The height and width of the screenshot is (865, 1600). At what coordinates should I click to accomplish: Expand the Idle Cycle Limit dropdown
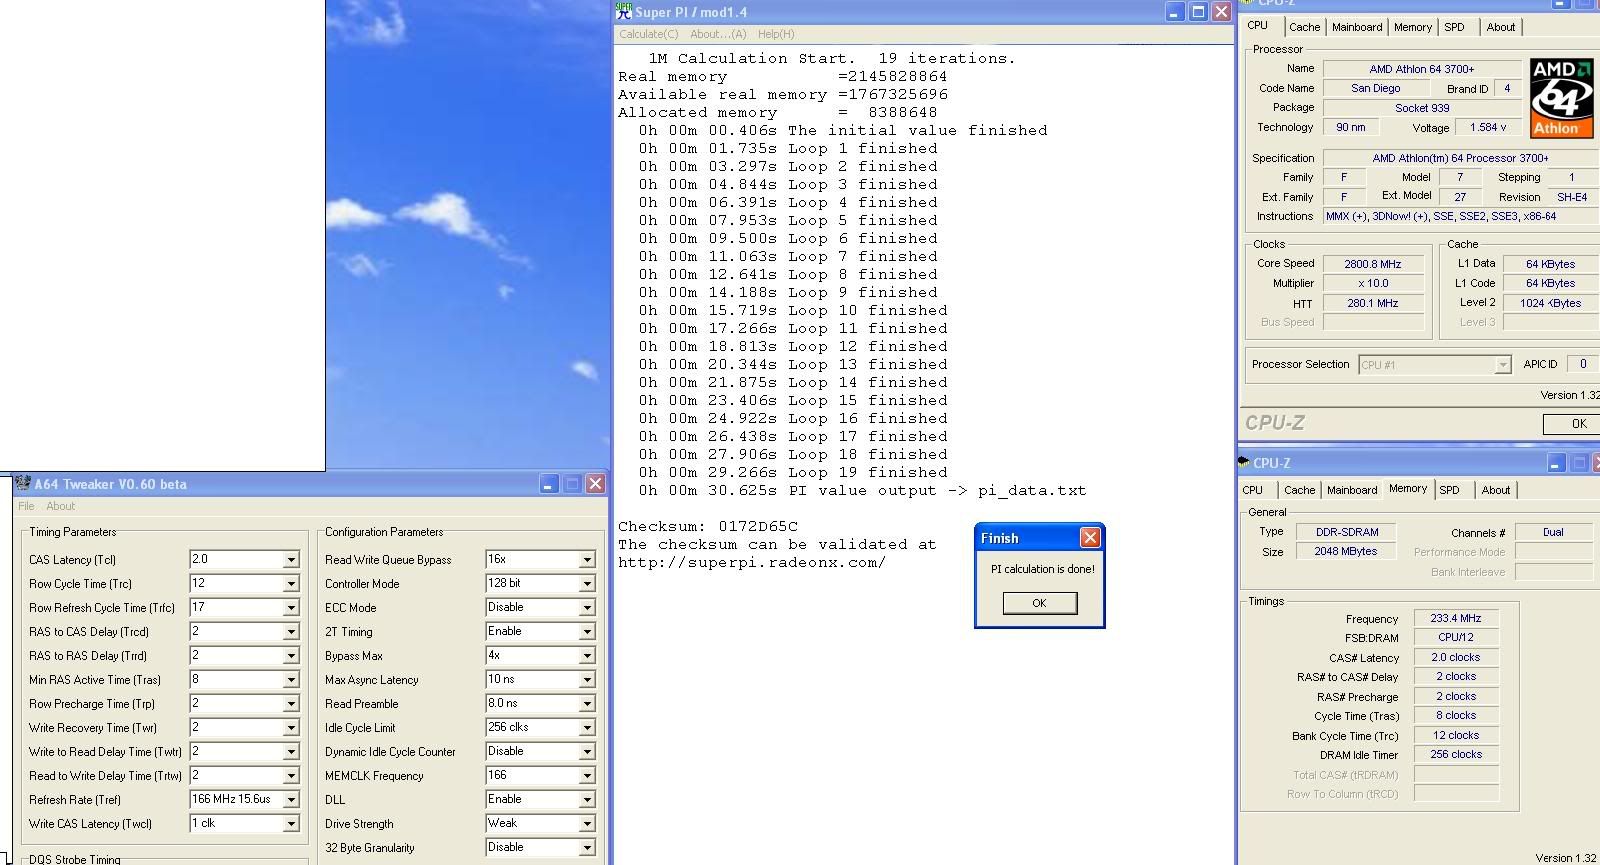point(587,728)
